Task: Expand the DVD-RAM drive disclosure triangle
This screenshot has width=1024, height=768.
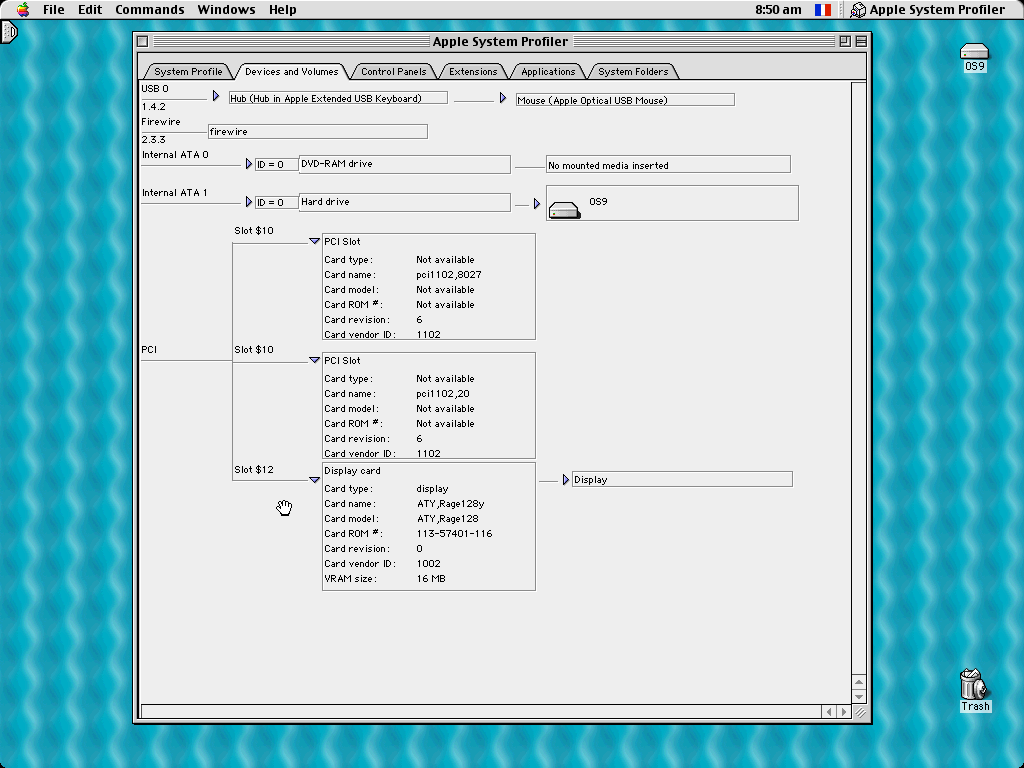Action: pyautogui.click(x=248, y=164)
